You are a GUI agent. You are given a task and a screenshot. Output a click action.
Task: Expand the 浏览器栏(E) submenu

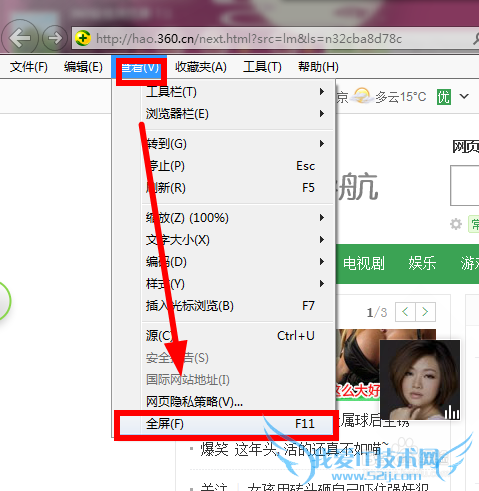click(x=223, y=114)
